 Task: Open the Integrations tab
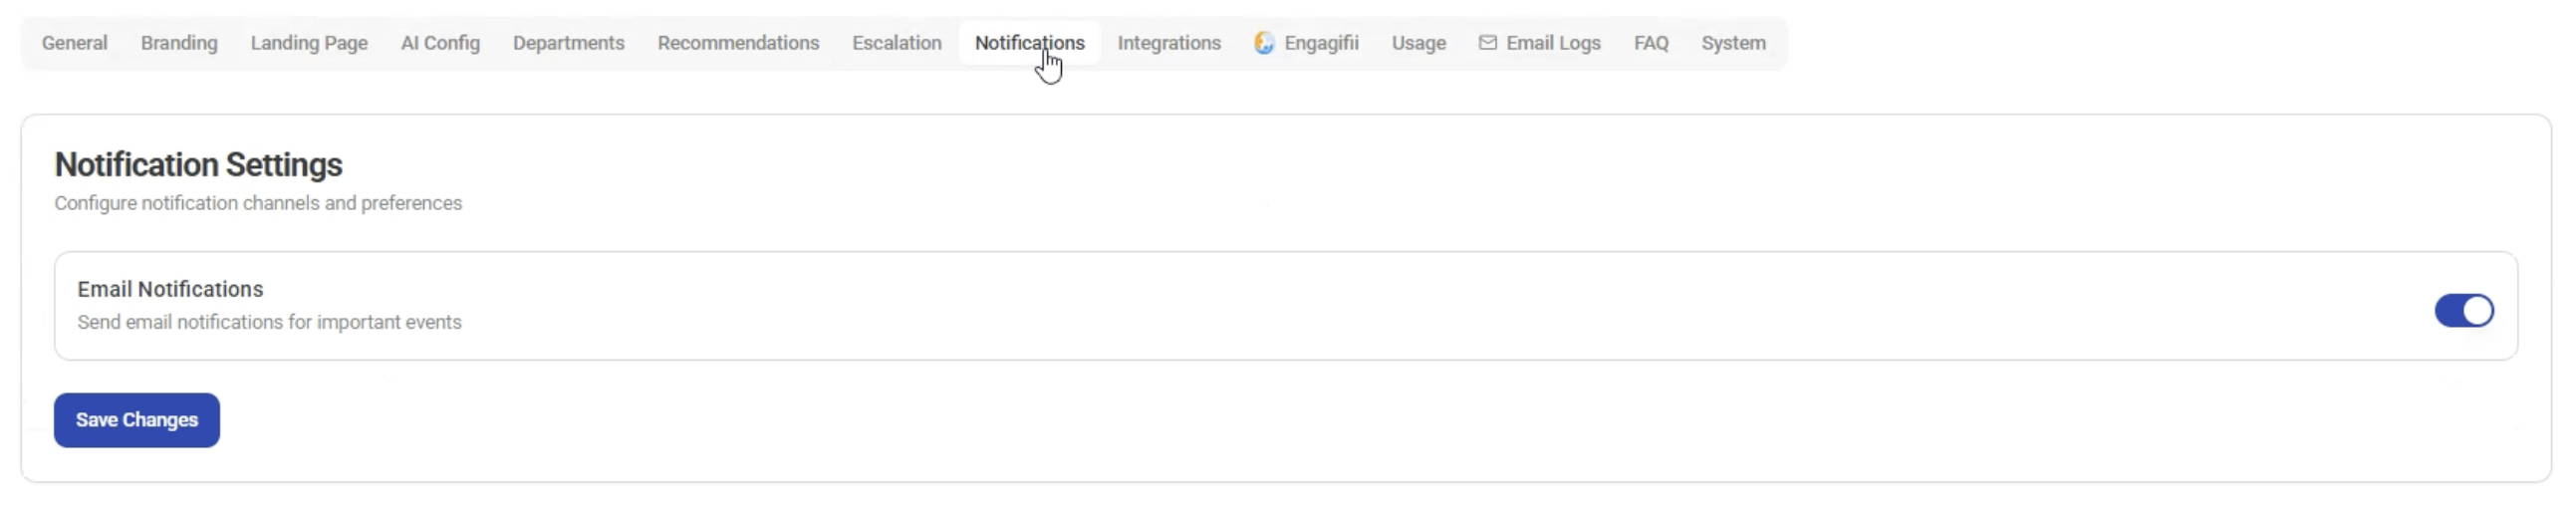point(1168,43)
